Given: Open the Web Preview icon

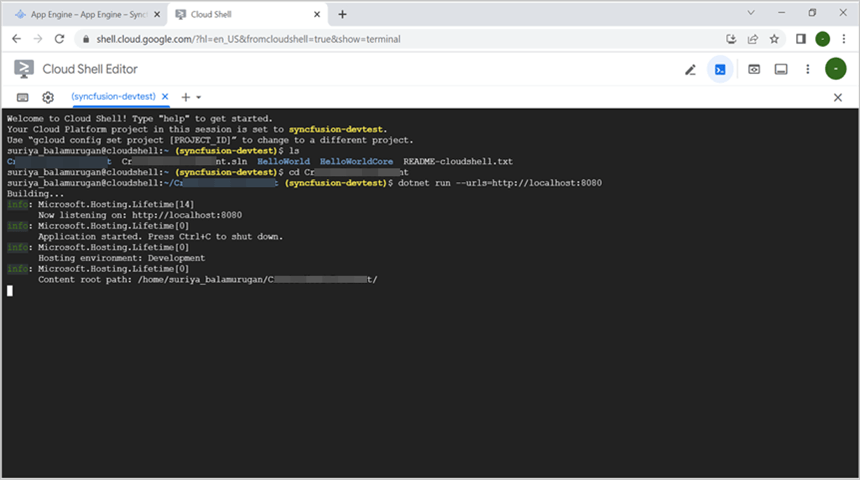Looking at the screenshot, I should pos(754,70).
